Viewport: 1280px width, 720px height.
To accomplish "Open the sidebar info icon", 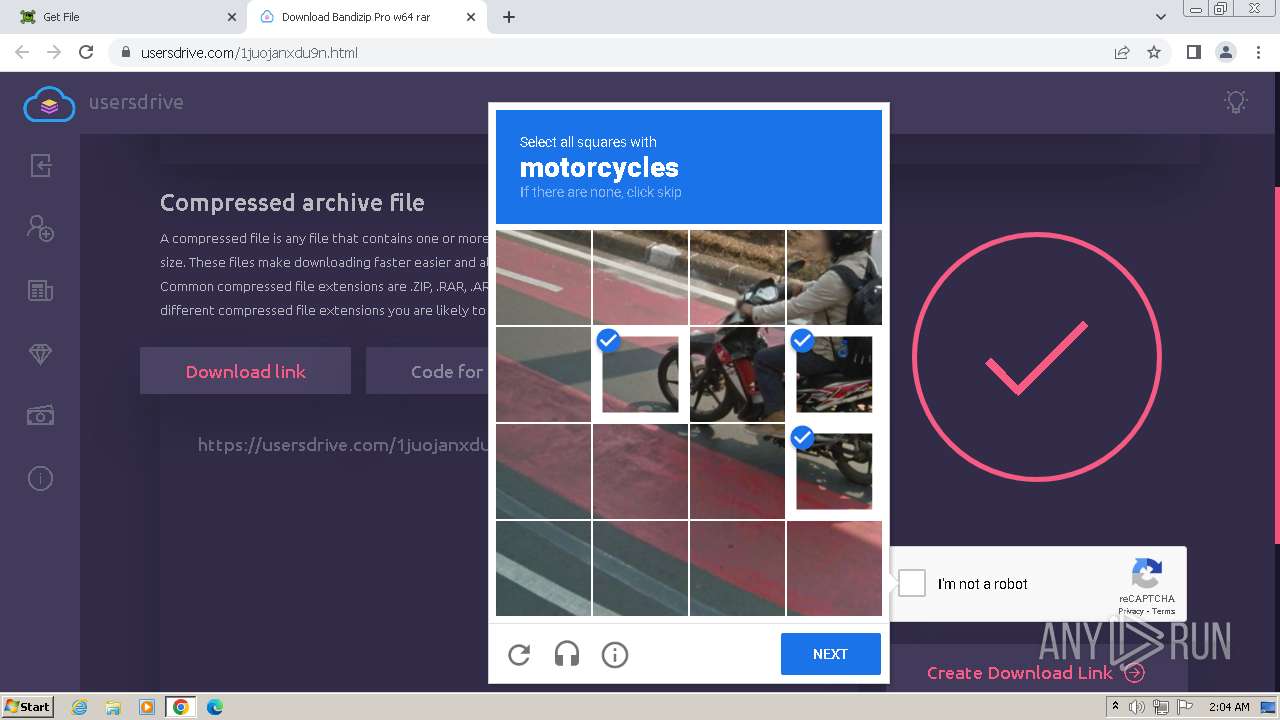I will click(40, 479).
